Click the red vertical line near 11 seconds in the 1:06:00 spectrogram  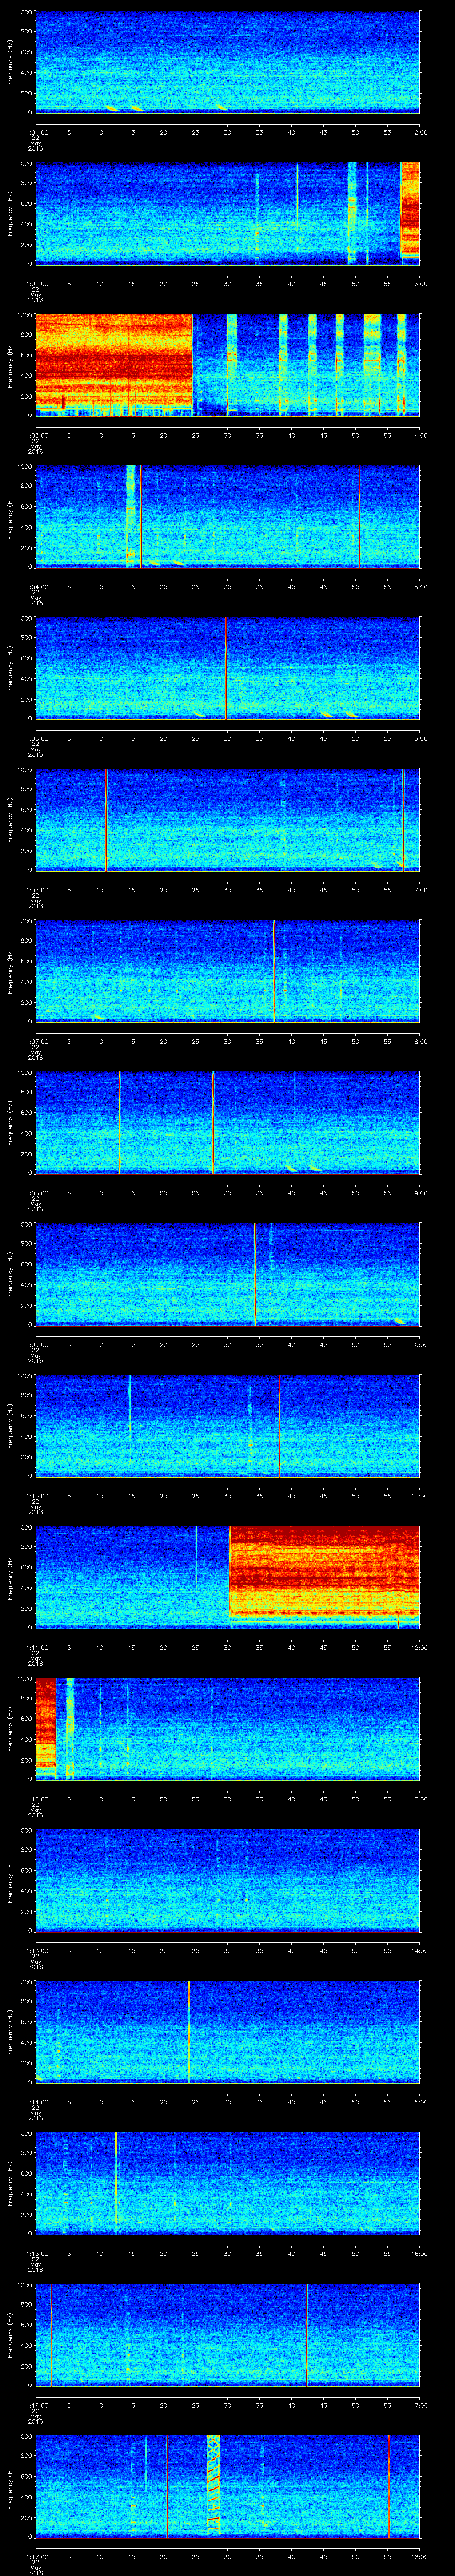[106, 819]
